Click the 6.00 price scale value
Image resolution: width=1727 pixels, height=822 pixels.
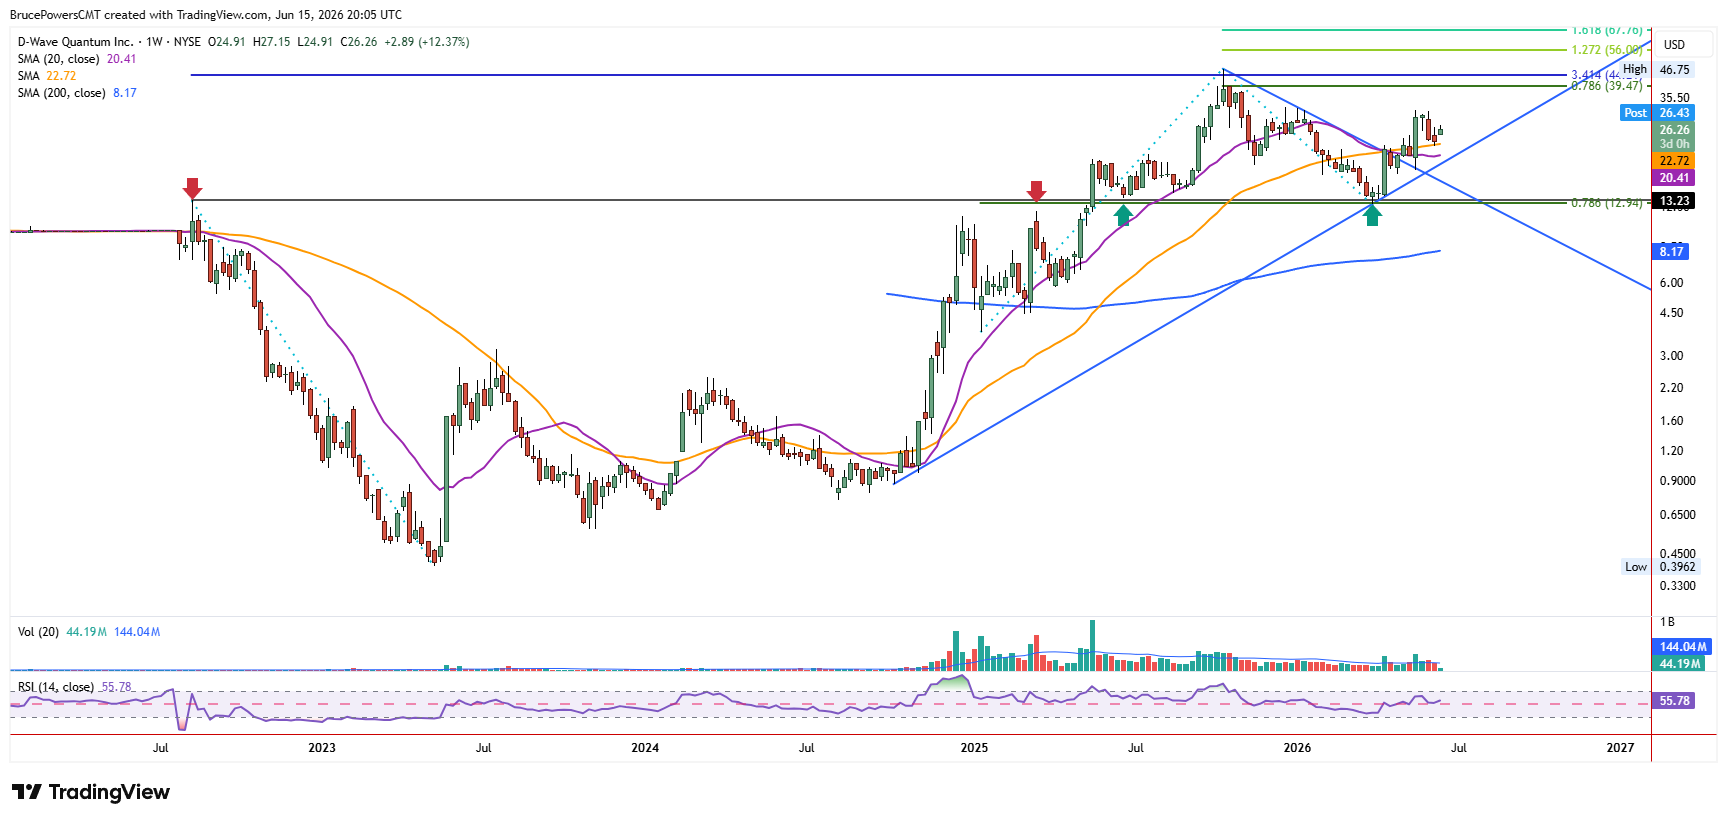pyautogui.click(x=1672, y=283)
